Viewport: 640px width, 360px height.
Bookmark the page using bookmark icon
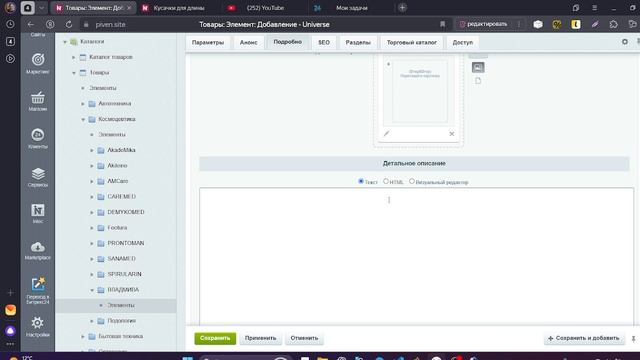(442, 24)
